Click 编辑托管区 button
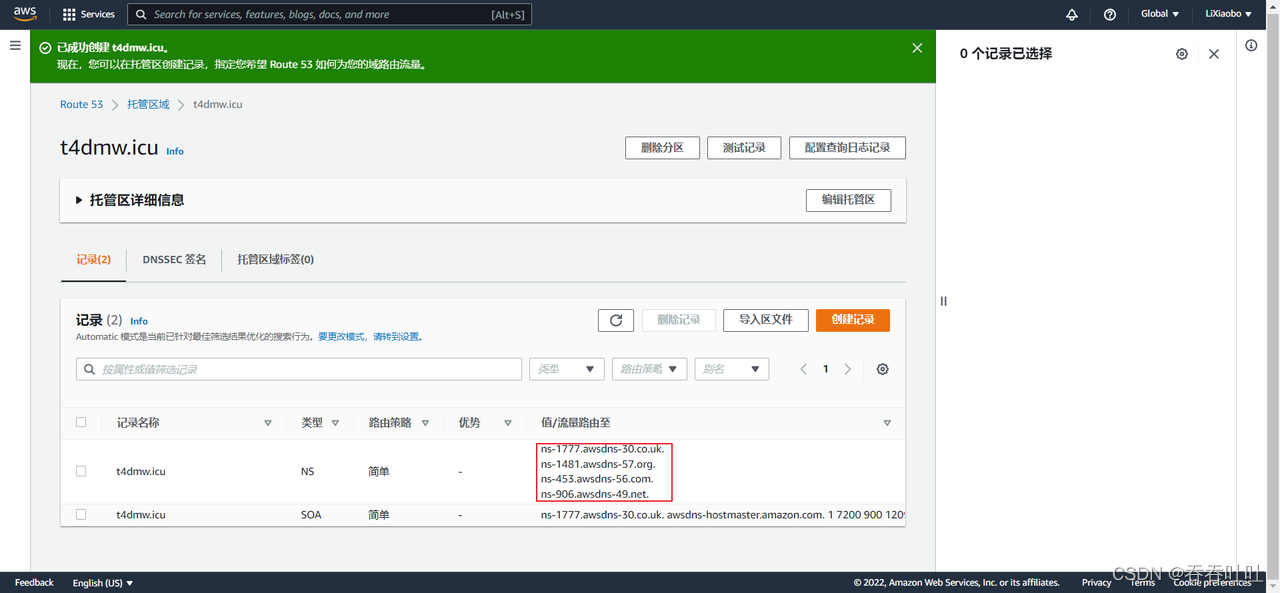This screenshot has width=1280, height=593. click(x=848, y=200)
